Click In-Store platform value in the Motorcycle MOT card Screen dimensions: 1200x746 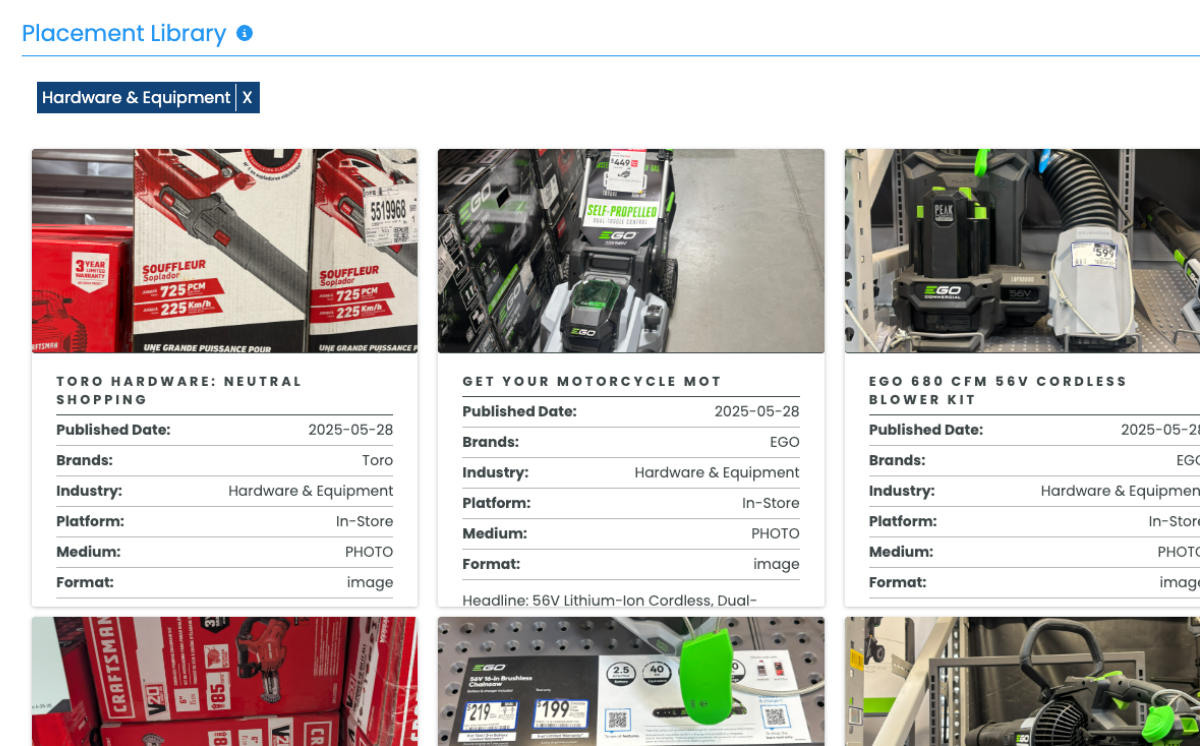coord(770,503)
